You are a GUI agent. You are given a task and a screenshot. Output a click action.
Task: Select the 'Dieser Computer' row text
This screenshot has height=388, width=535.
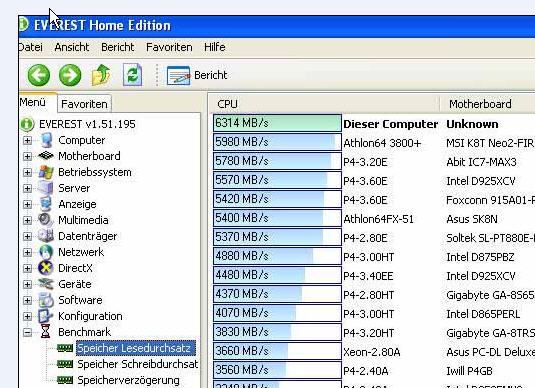pos(390,124)
